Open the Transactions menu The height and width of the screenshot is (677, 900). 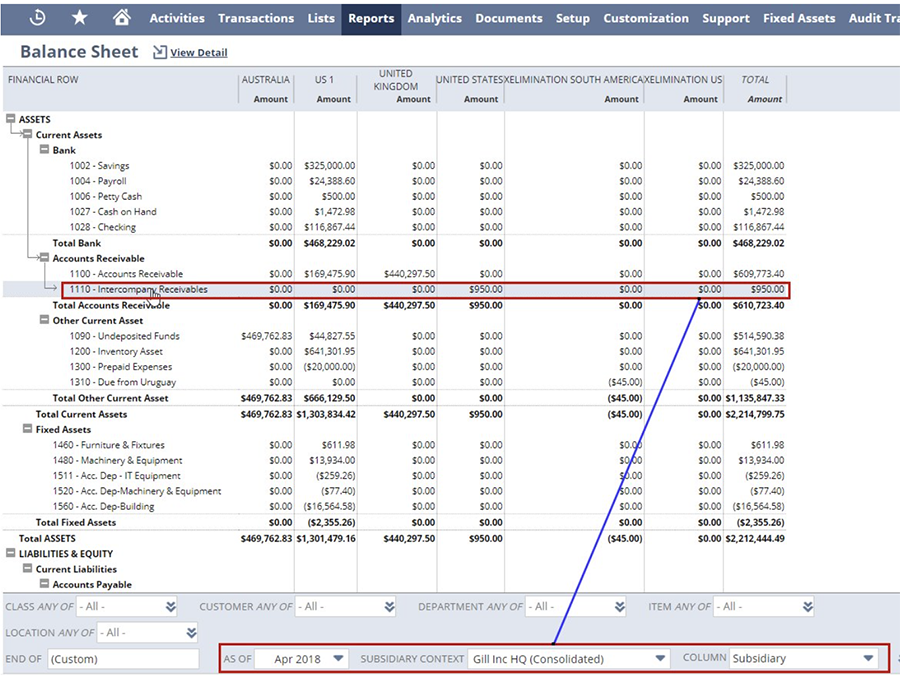[256, 18]
